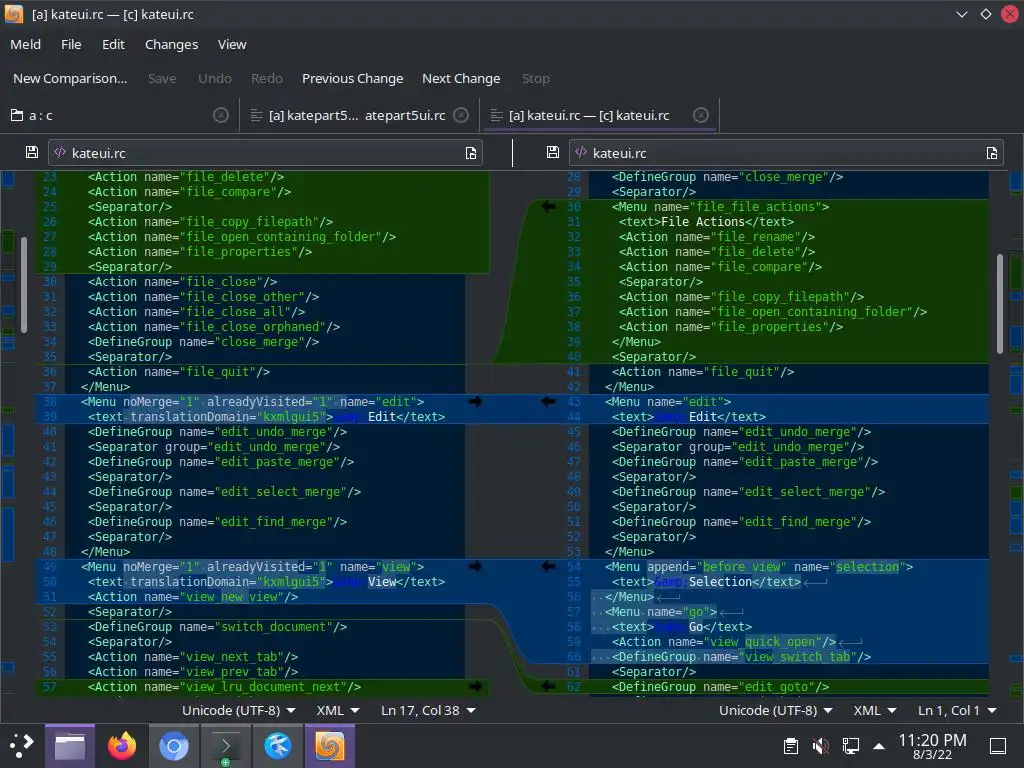Open left pane Unicode (UTF-8) encoding dropdown
The height and width of the screenshot is (768, 1024).
[238, 711]
